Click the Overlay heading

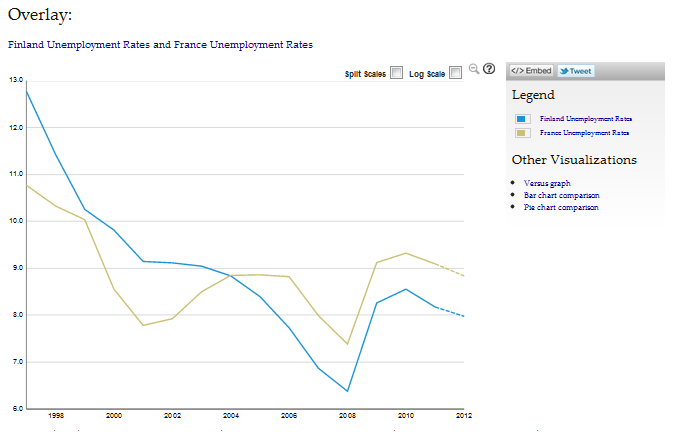pos(40,15)
